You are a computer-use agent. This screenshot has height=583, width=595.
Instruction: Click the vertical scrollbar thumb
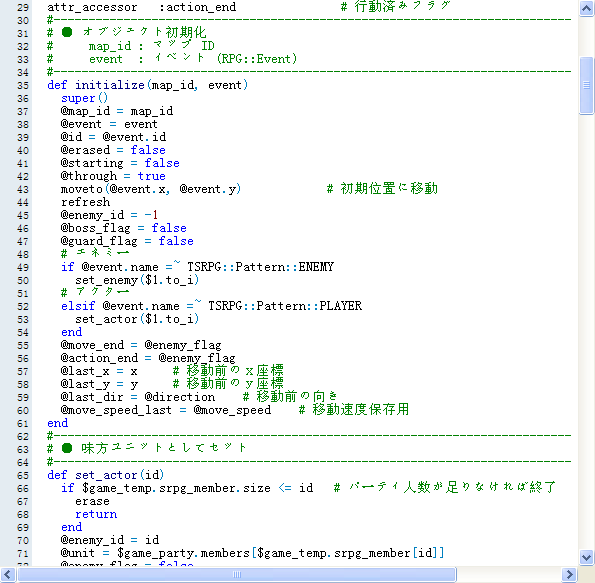click(586, 85)
